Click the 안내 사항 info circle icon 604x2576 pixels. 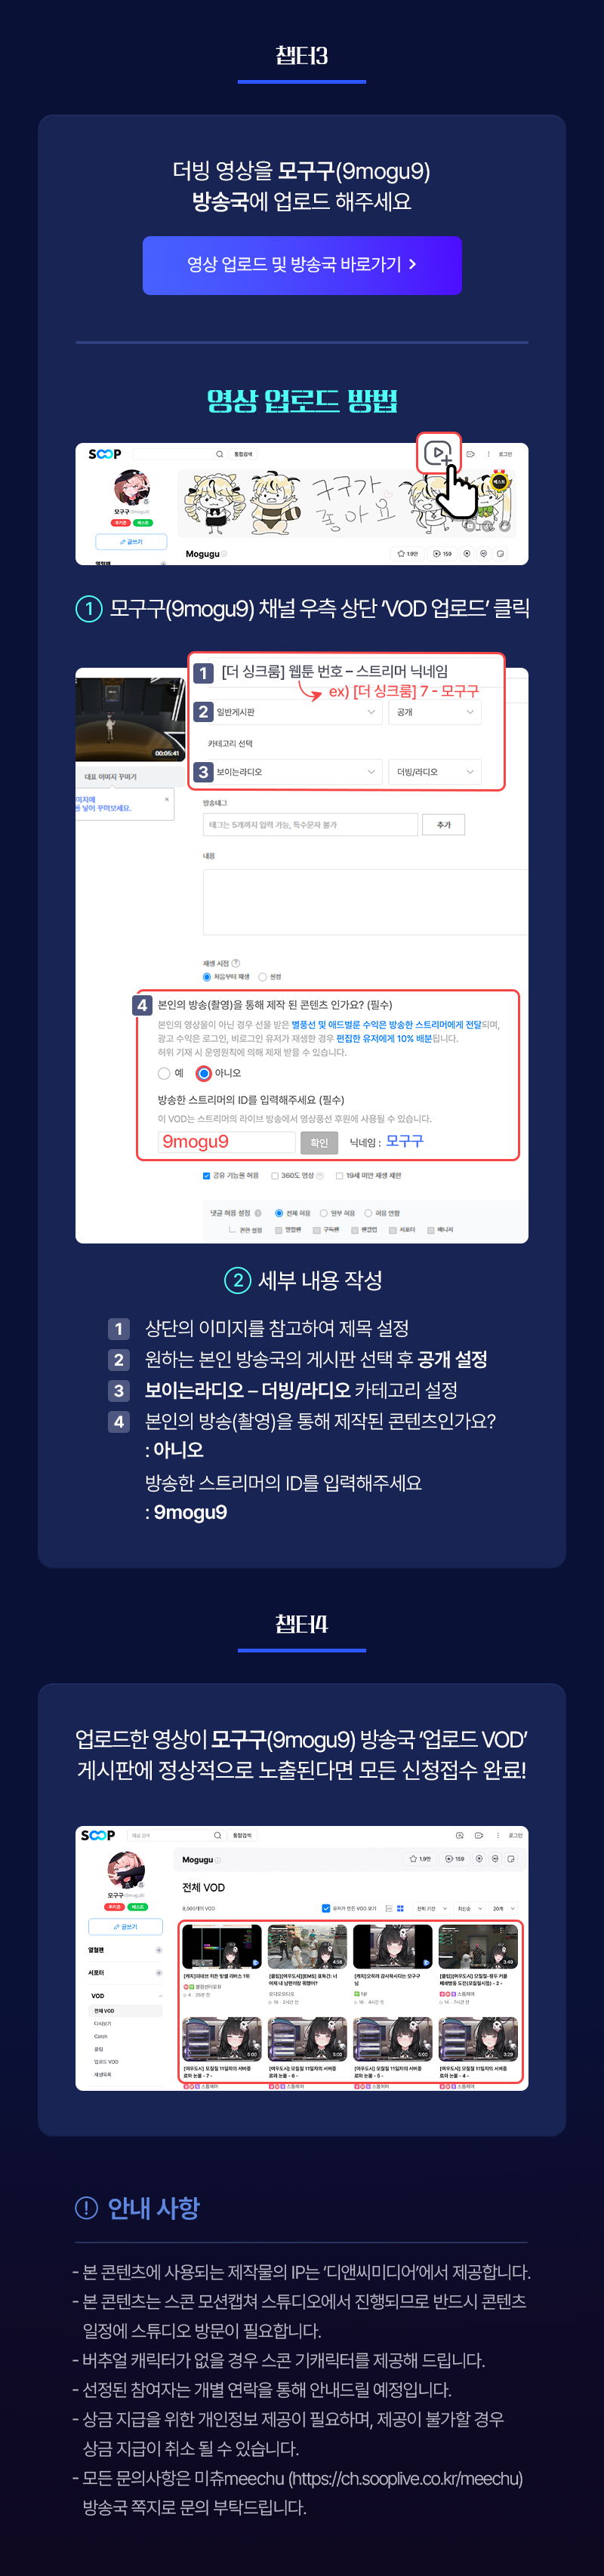(86, 2207)
